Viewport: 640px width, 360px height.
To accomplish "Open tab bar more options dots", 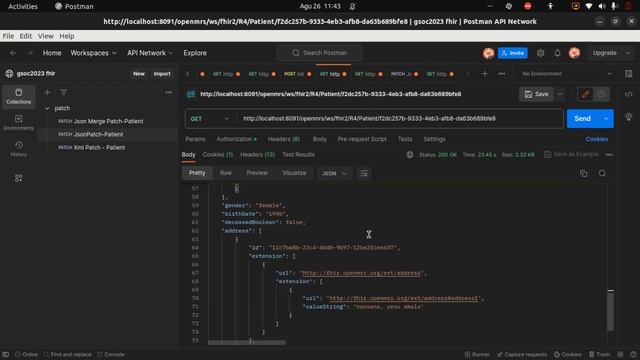I will point(502,74).
